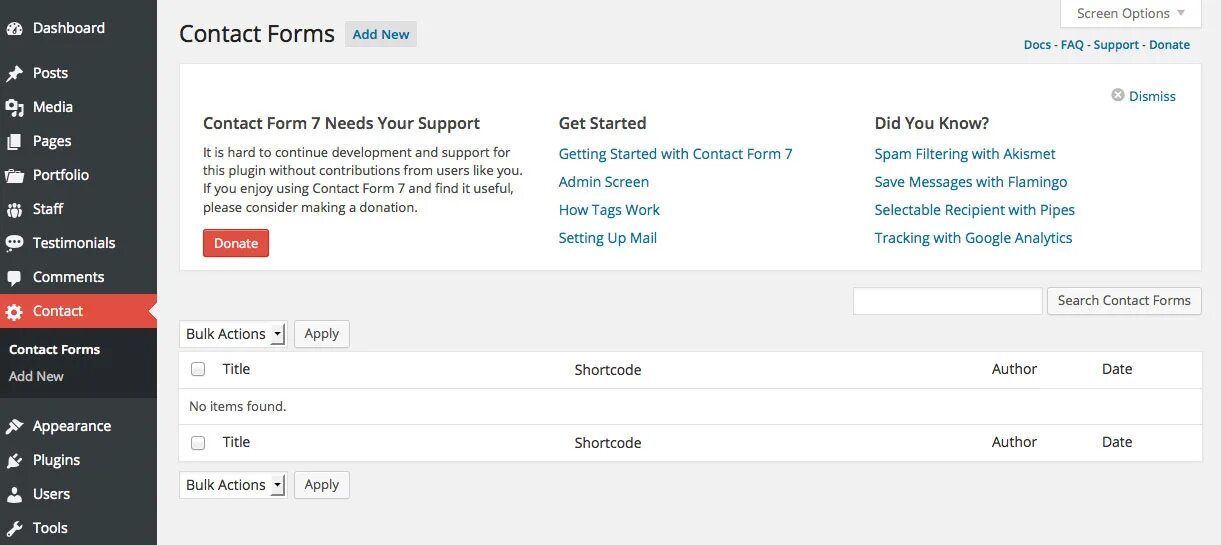Click the Dismiss circle-x icon
This screenshot has width=1221, height=545.
click(1118, 96)
